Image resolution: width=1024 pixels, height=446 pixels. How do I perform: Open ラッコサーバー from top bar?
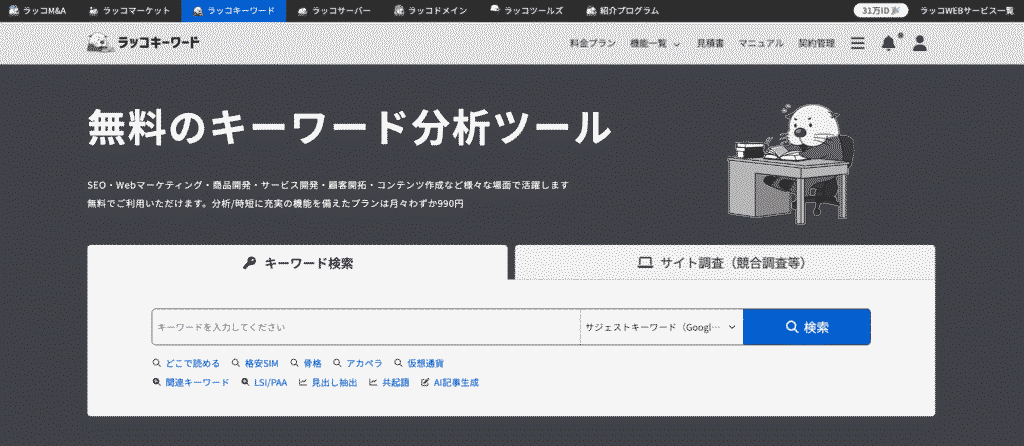click(333, 10)
